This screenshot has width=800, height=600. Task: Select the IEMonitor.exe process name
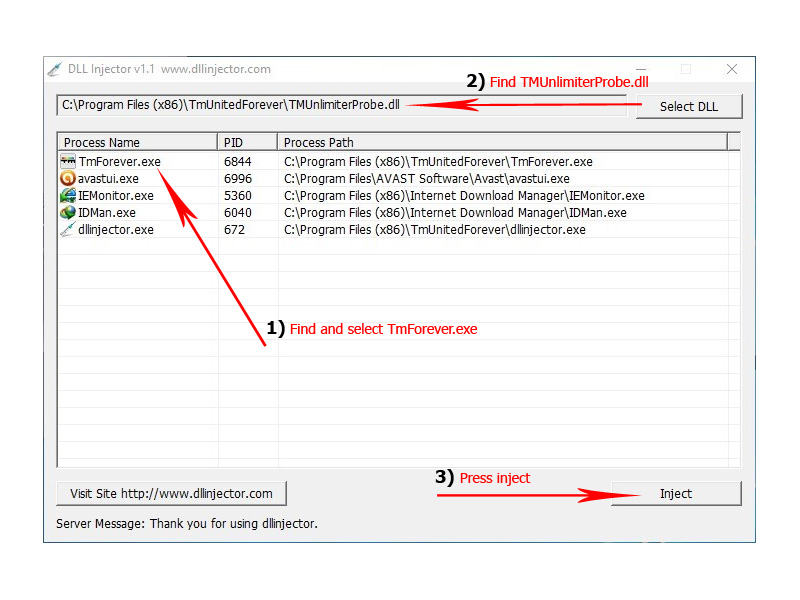click(116, 195)
